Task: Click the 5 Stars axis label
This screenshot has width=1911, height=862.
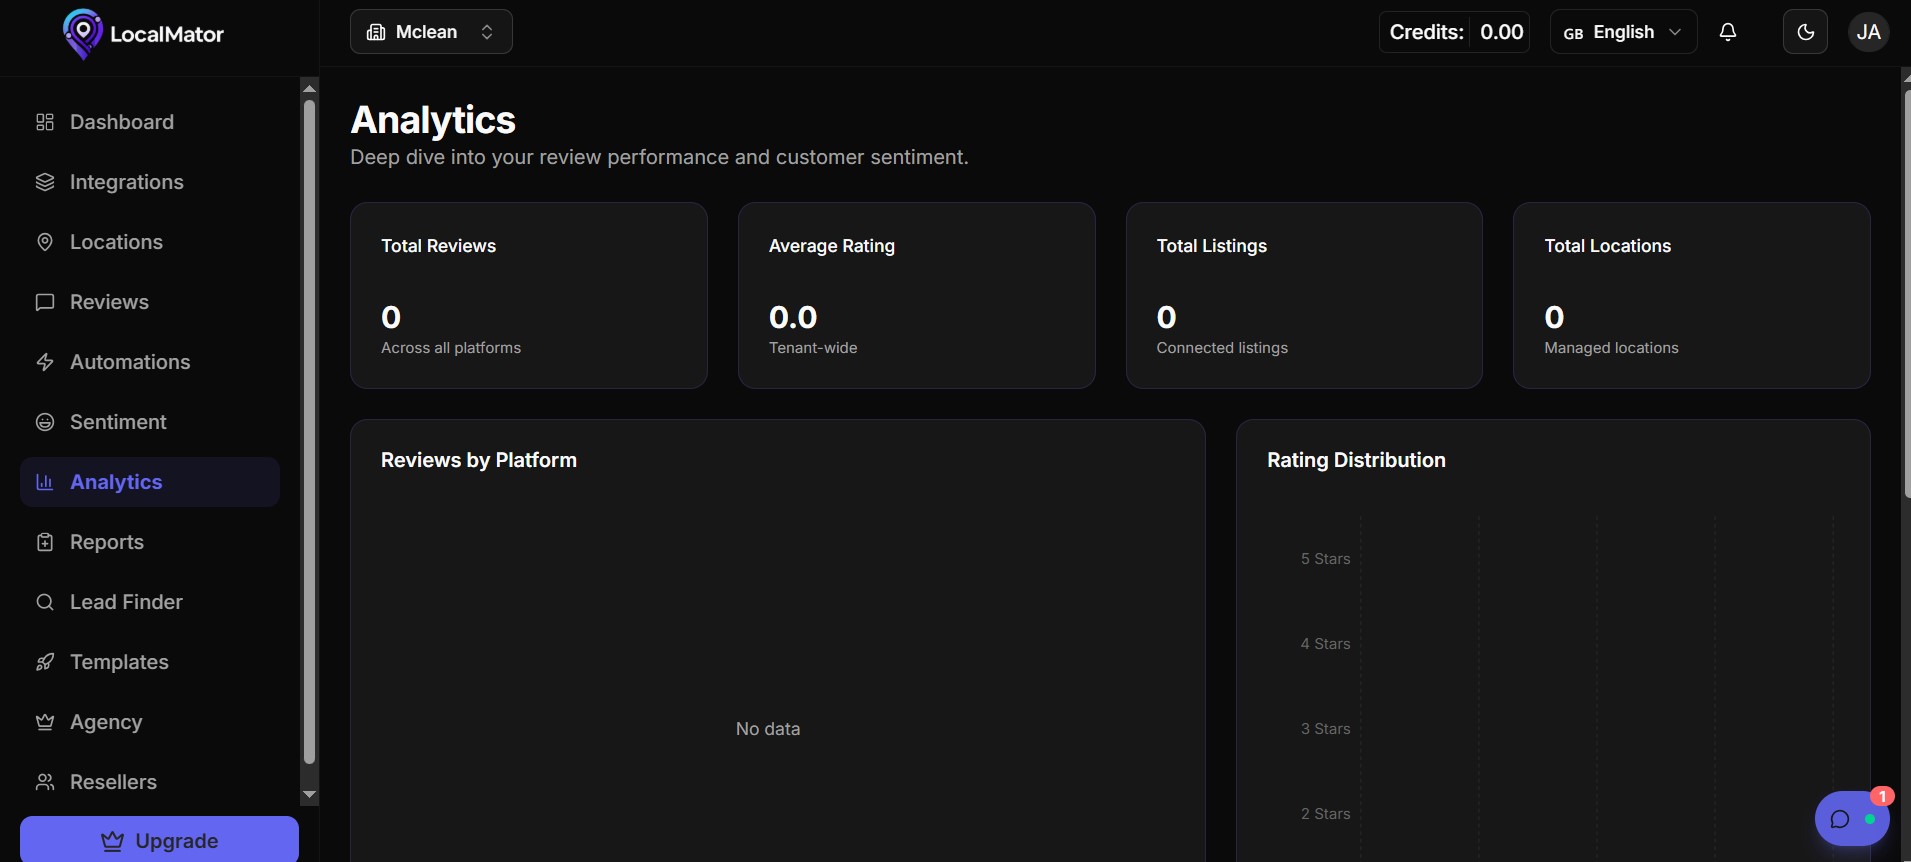Action: [x=1325, y=559]
